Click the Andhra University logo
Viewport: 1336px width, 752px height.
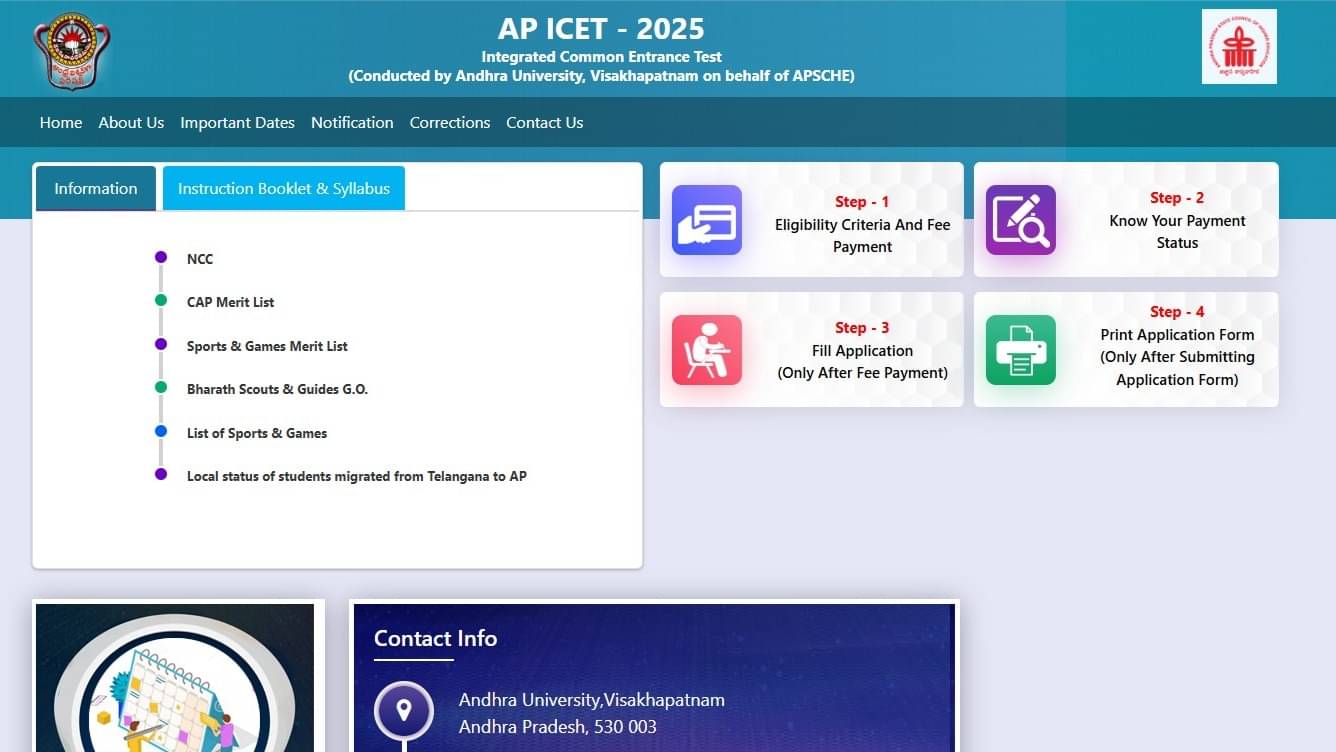tap(69, 48)
